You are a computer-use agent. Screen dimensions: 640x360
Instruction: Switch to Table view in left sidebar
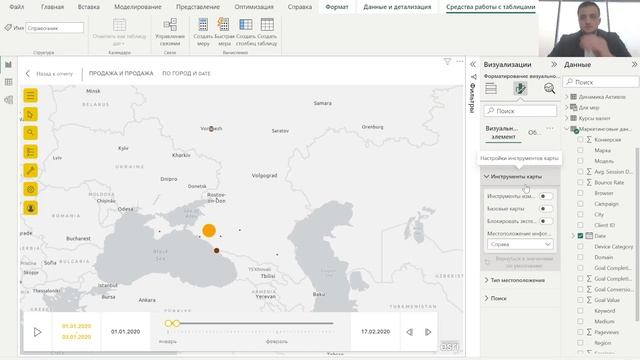(x=9, y=82)
